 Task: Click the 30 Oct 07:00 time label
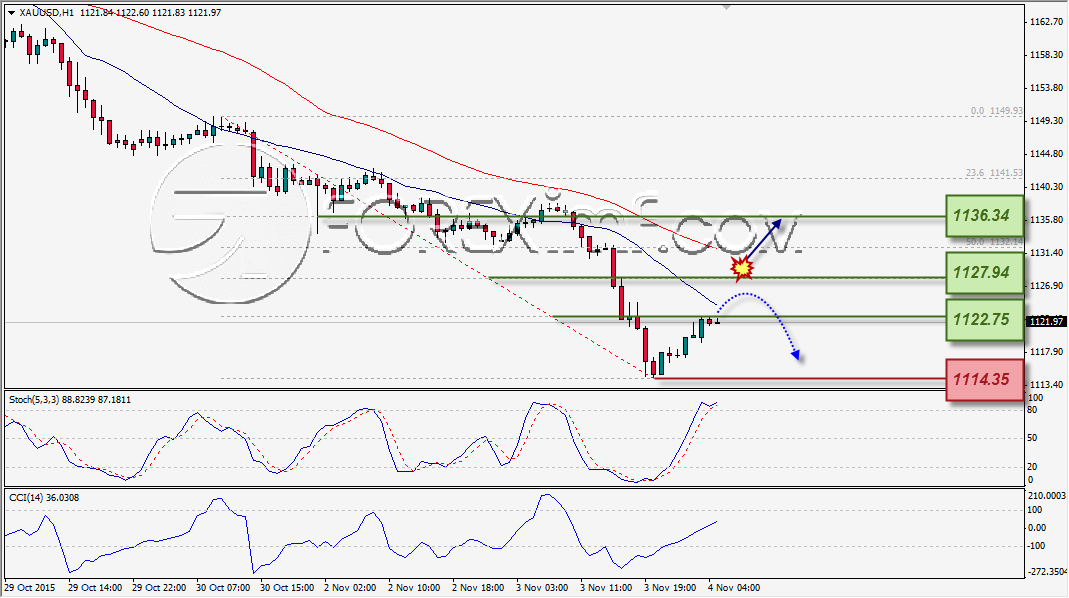[222, 587]
